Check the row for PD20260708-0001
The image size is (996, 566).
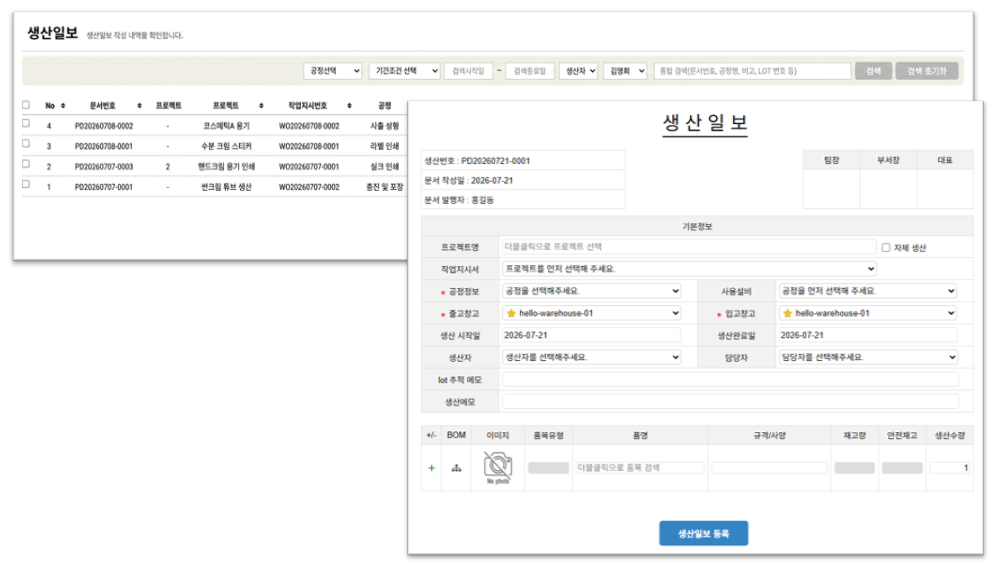(26, 144)
